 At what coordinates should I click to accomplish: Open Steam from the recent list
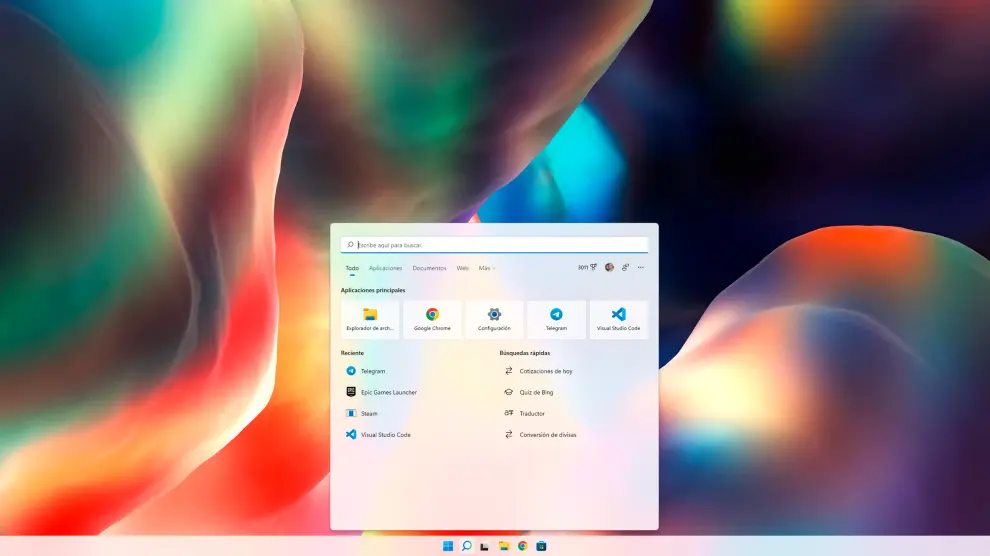(x=369, y=413)
